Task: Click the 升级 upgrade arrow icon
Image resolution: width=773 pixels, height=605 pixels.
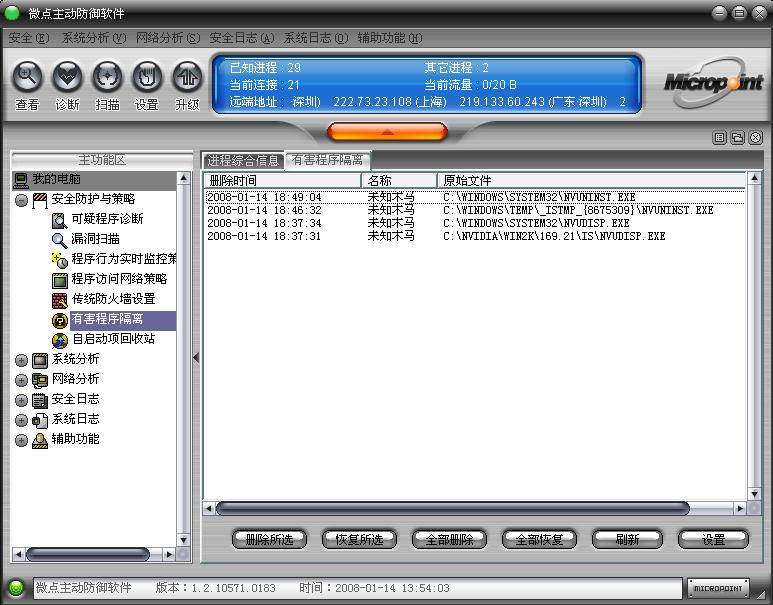Action: [187, 76]
